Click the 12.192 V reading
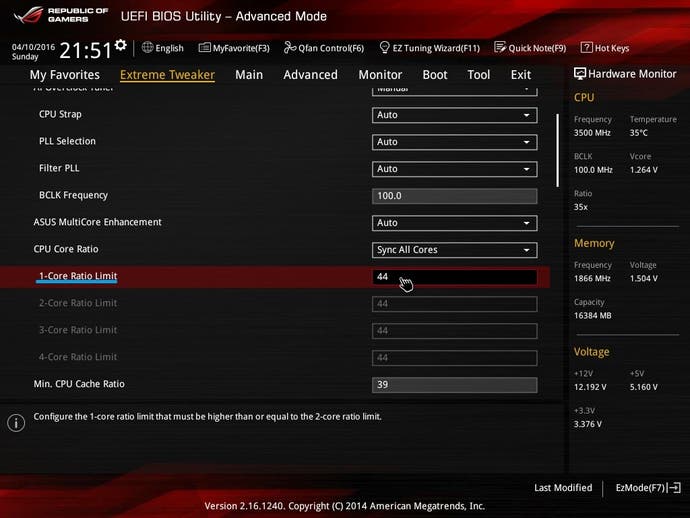The height and width of the screenshot is (518, 690). tap(590, 387)
